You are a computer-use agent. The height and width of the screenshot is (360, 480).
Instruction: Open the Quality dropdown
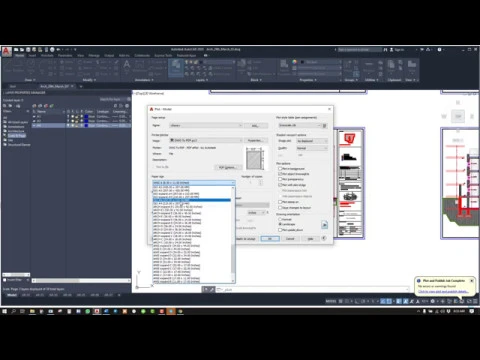tap(312, 148)
